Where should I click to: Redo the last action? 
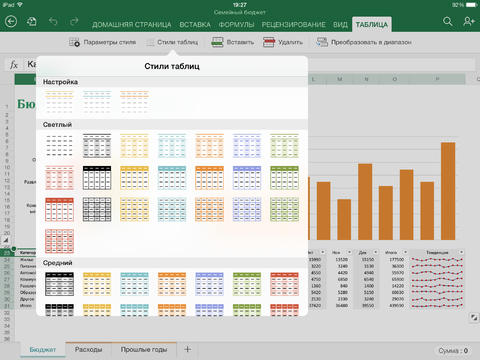coord(74,22)
